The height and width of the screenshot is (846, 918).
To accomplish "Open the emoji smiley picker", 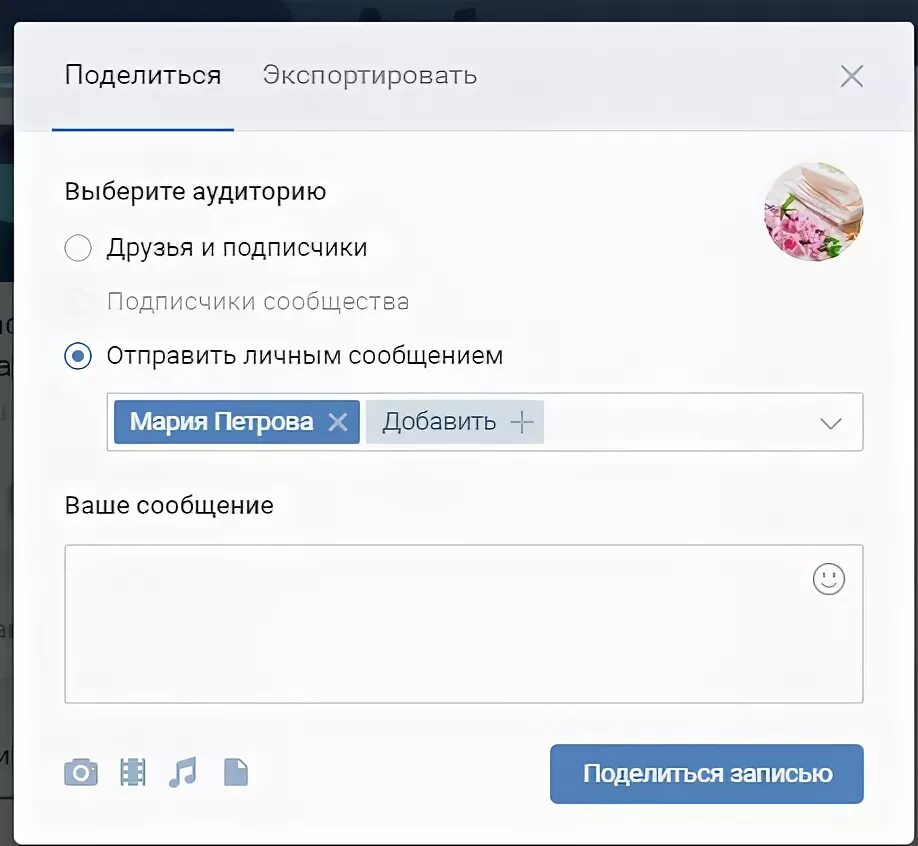I will (x=828, y=579).
